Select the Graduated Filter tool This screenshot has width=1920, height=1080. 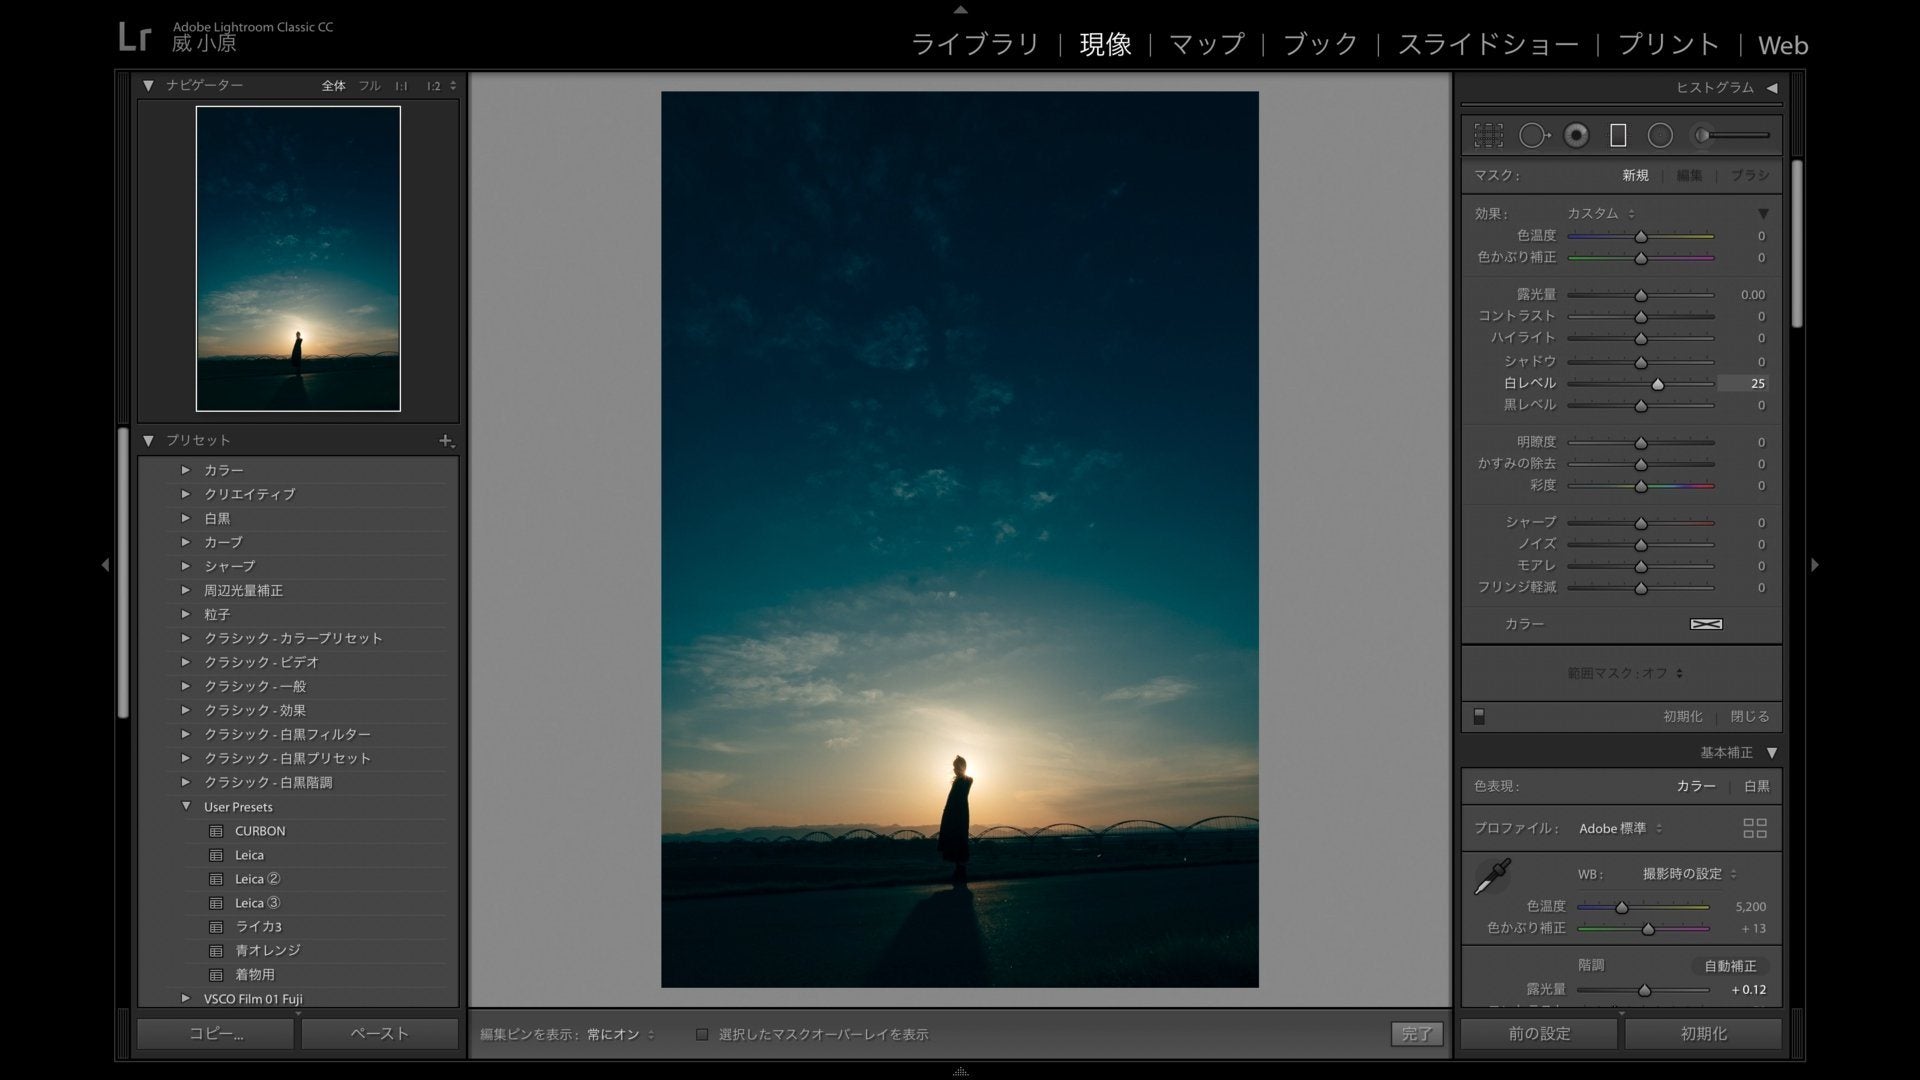tap(1618, 135)
